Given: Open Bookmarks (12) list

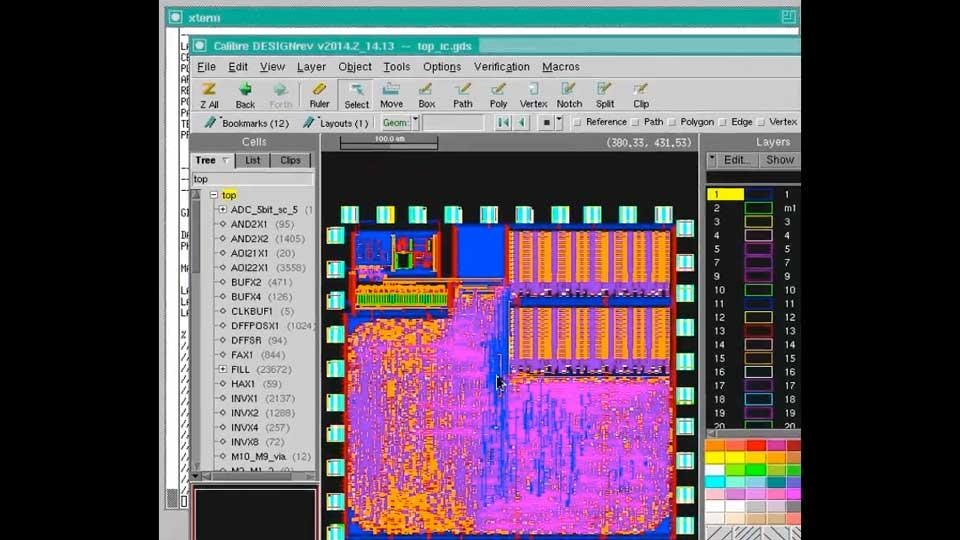Looking at the screenshot, I should point(247,123).
